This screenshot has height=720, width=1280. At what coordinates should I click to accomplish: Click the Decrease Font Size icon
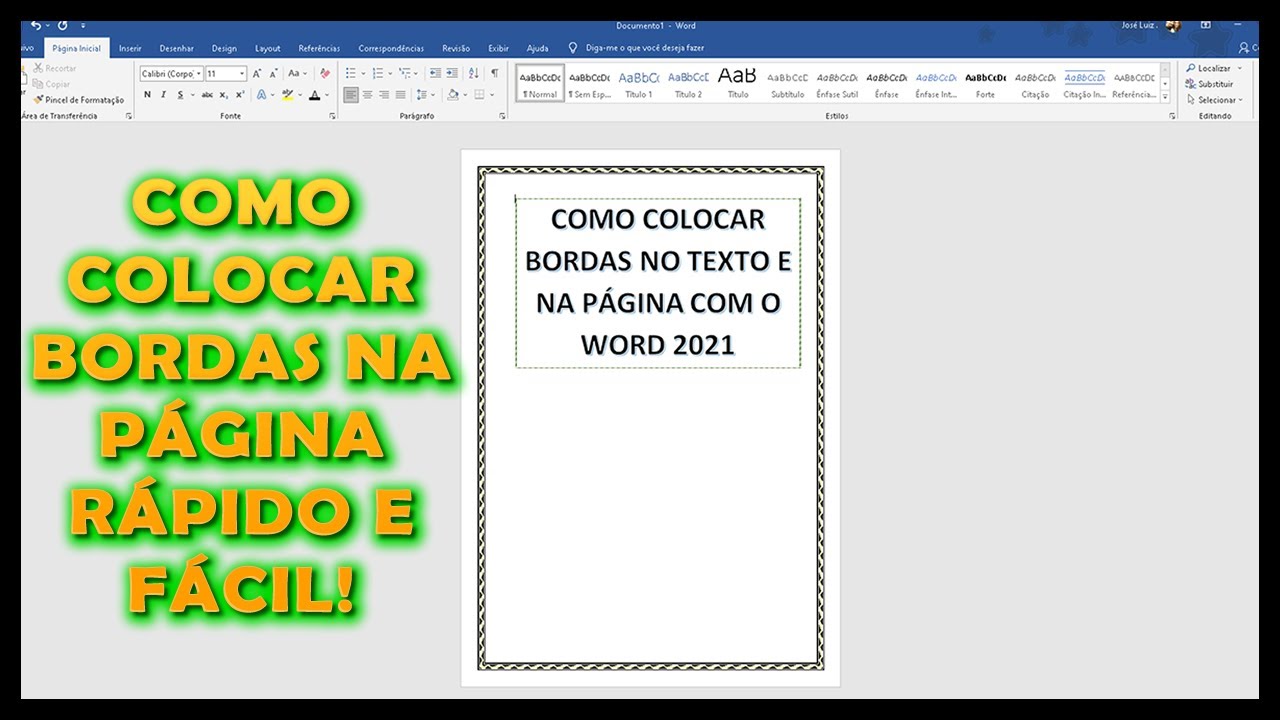click(273, 73)
